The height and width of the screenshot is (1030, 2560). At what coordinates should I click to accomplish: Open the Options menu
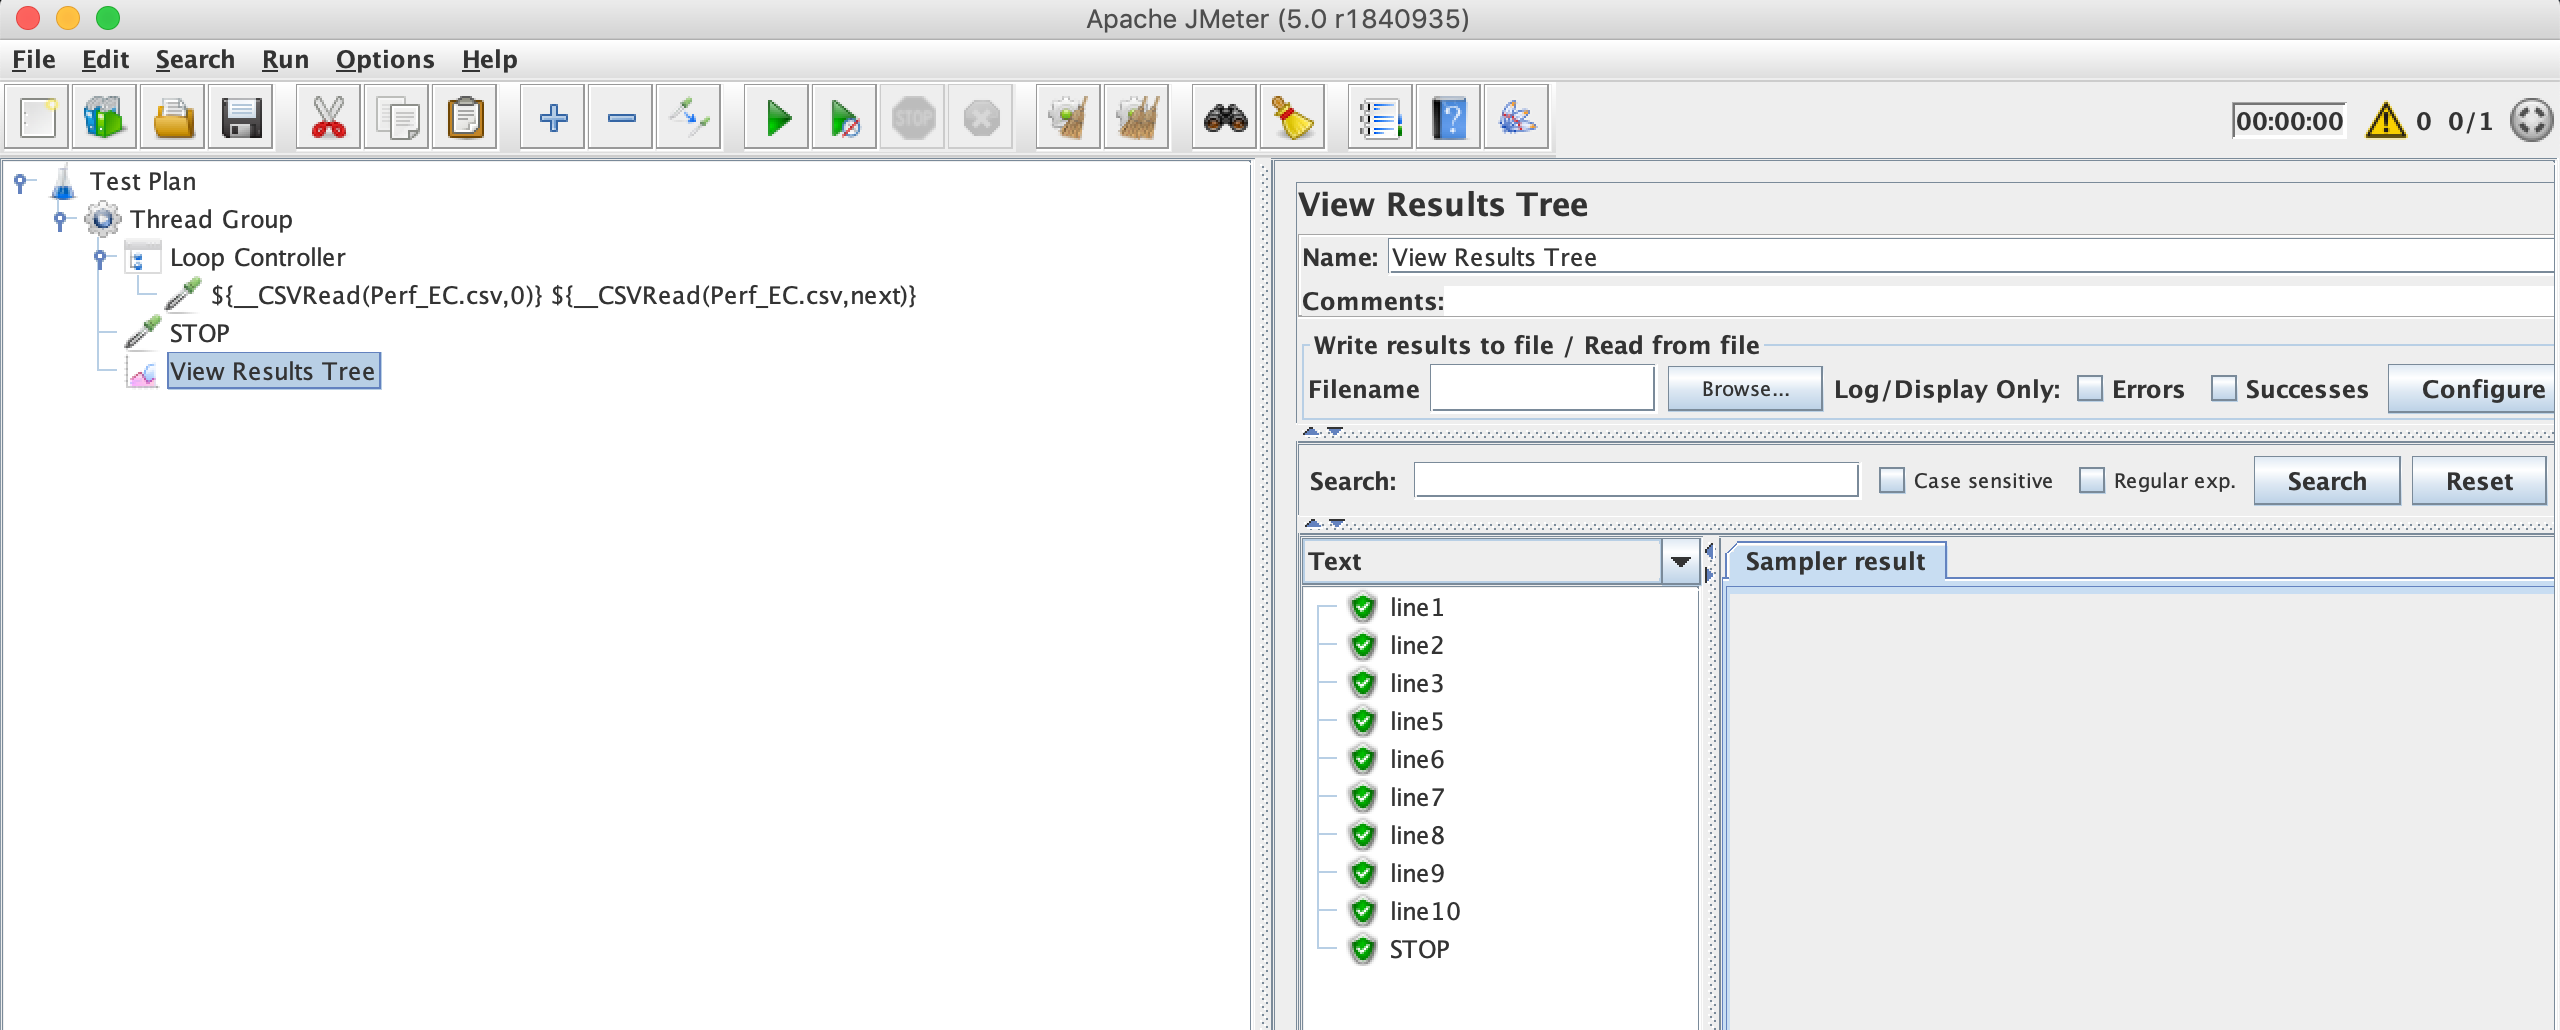point(385,60)
